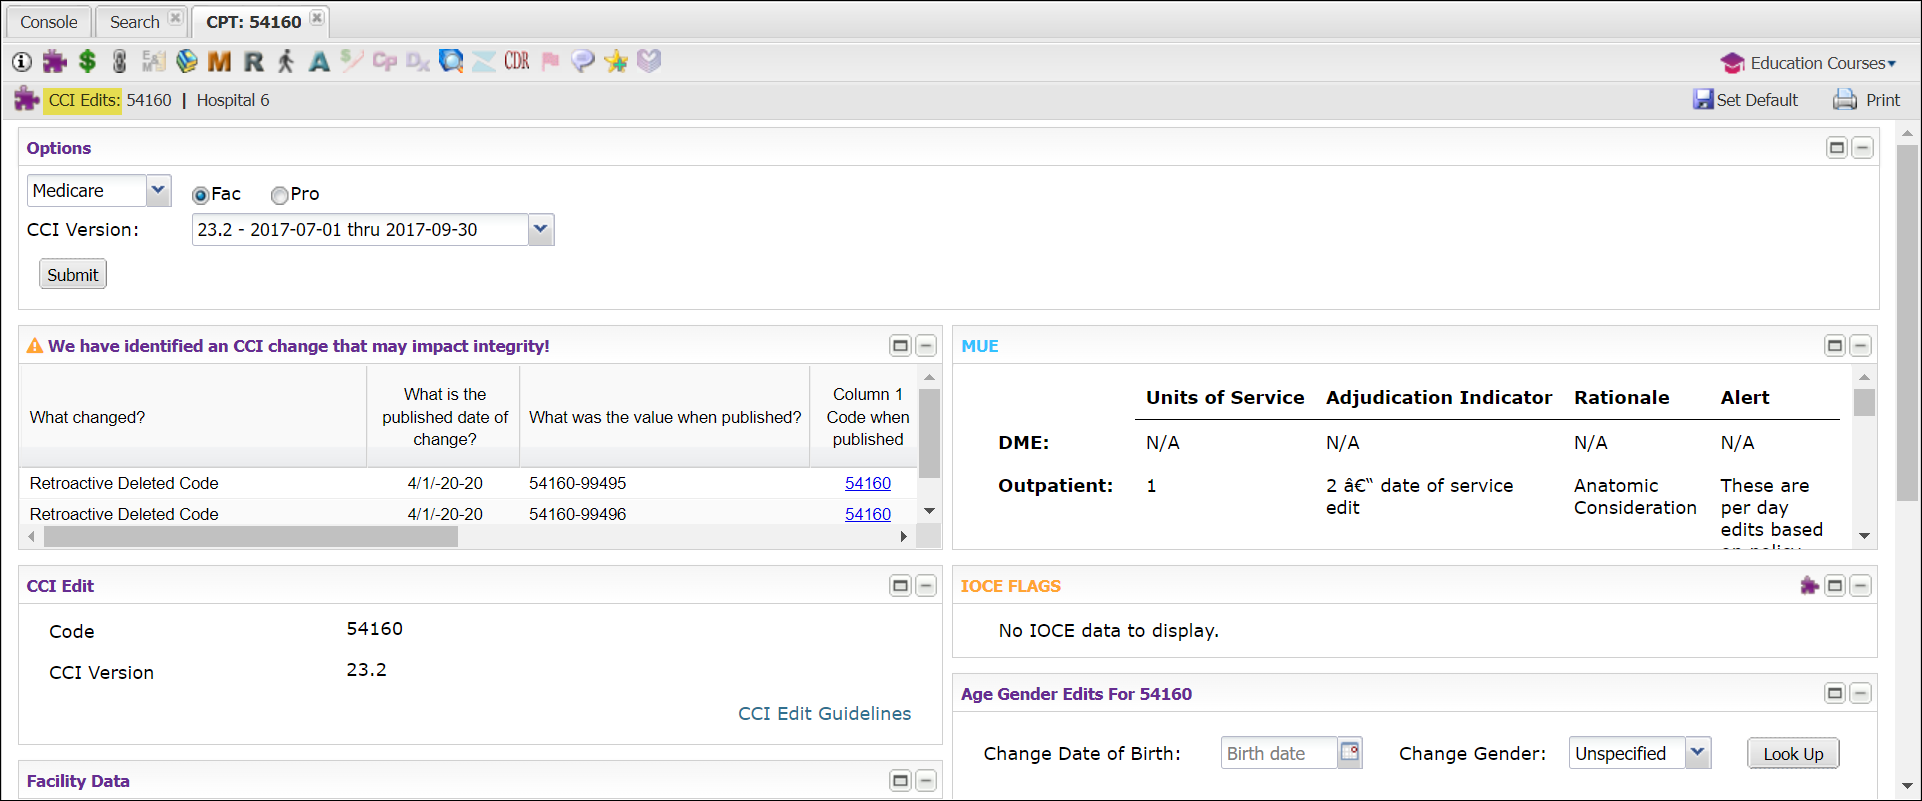1922x801 pixels.
Task: Click the magnifying glass search icon
Action: click(451, 62)
